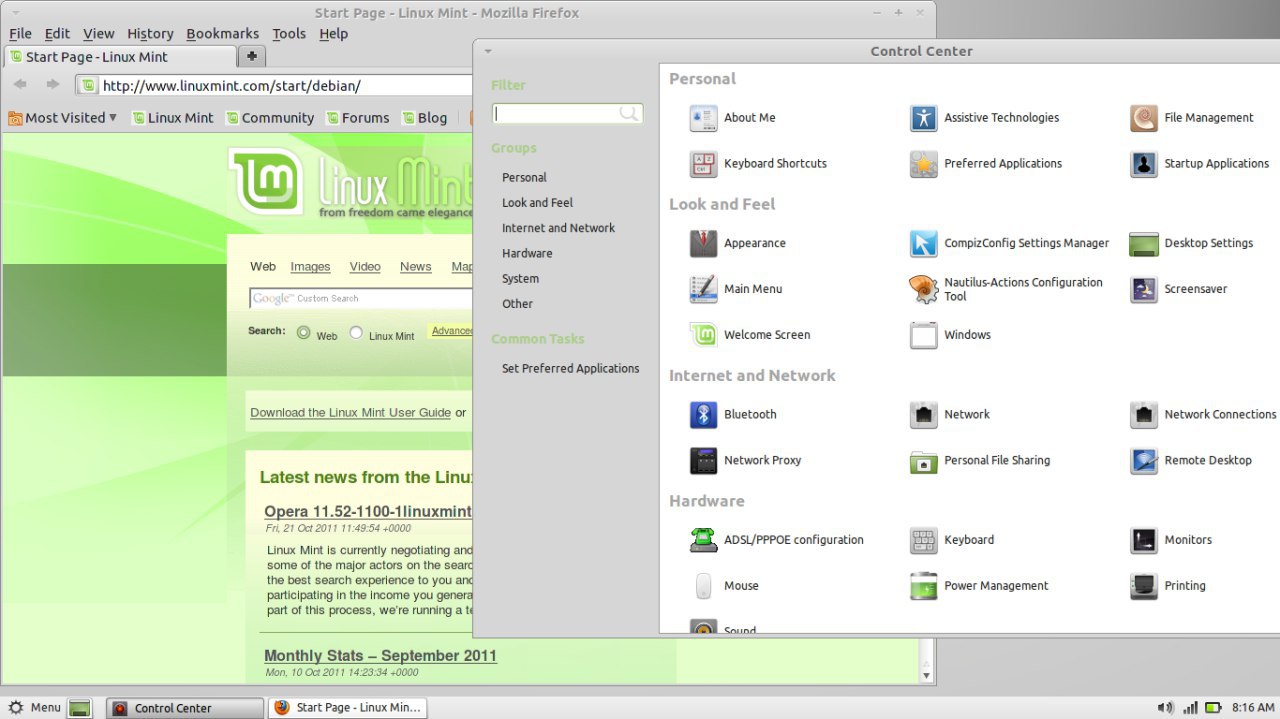Filter by Look and Feel group
This screenshot has height=719, width=1280.
point(537,202)
